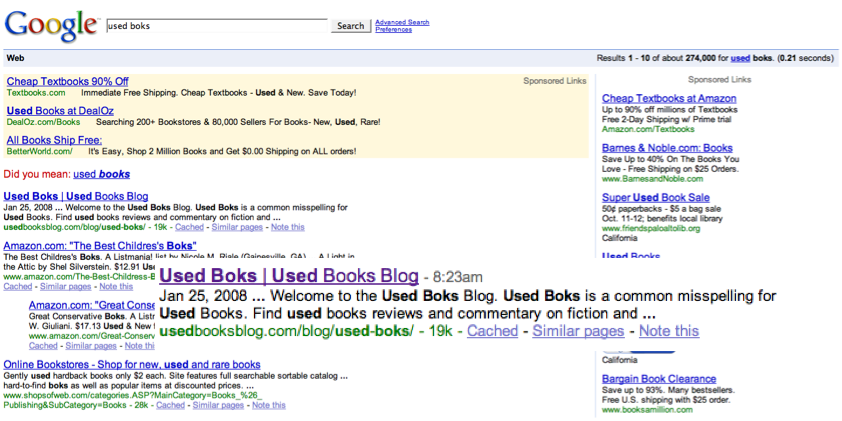
Task: Open the Preferences link
Action: click(394, 30)
